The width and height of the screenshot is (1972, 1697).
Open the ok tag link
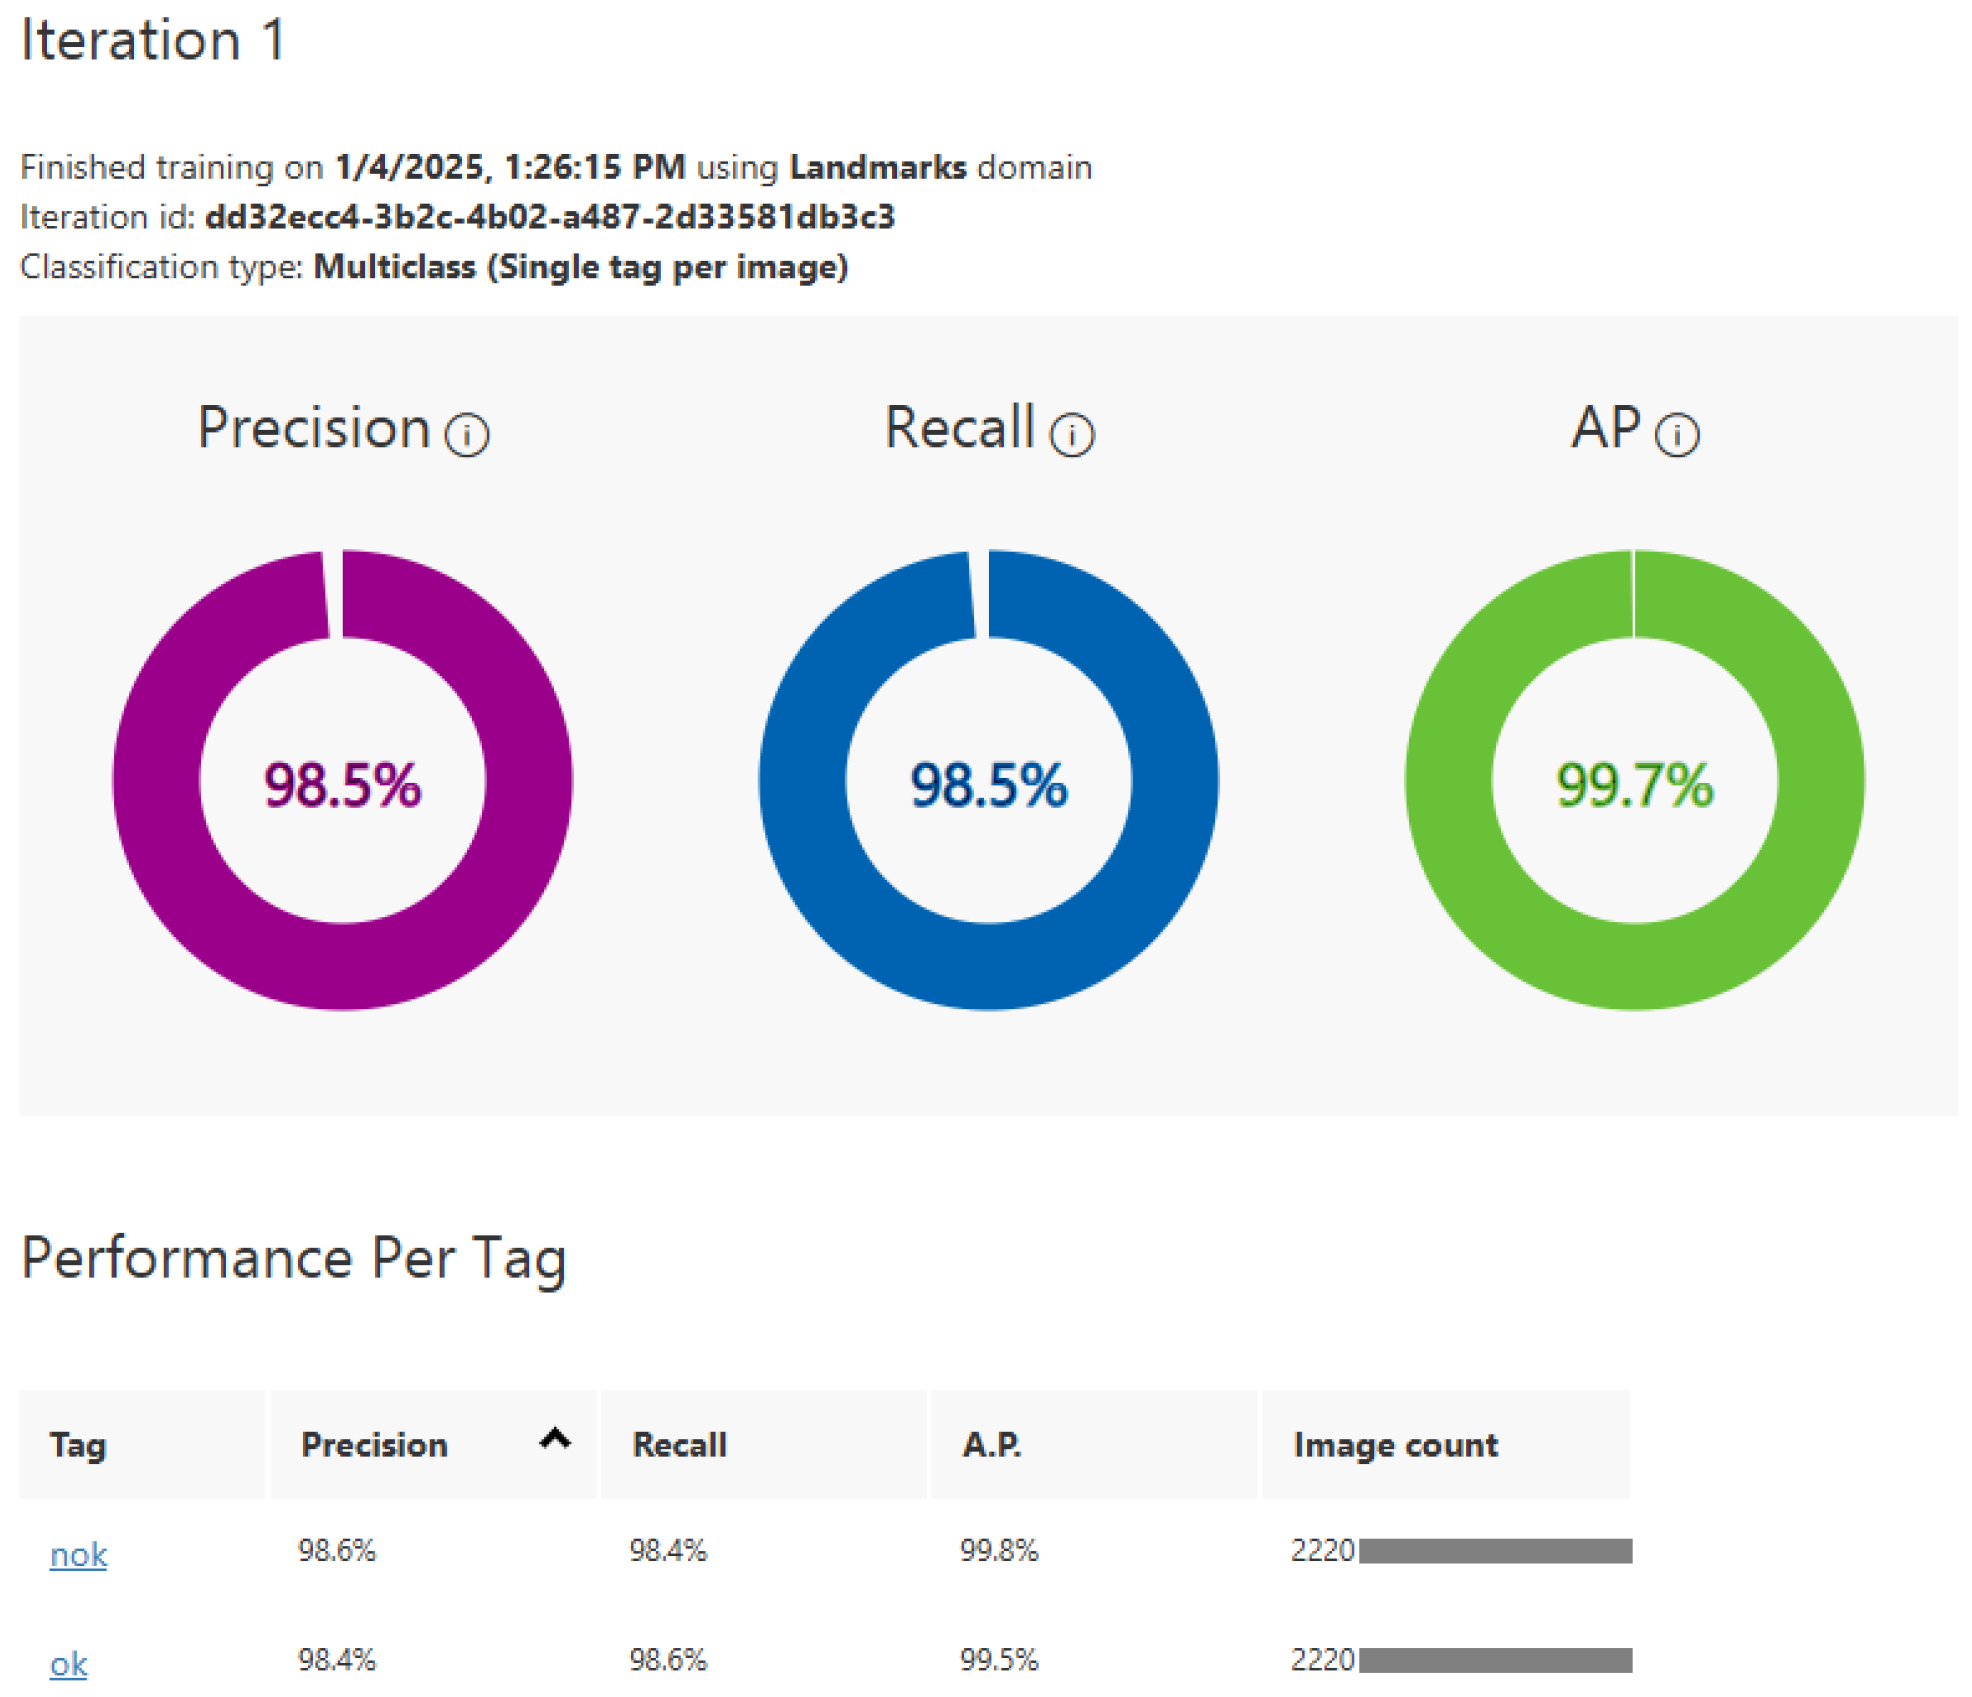[68, 1664]
